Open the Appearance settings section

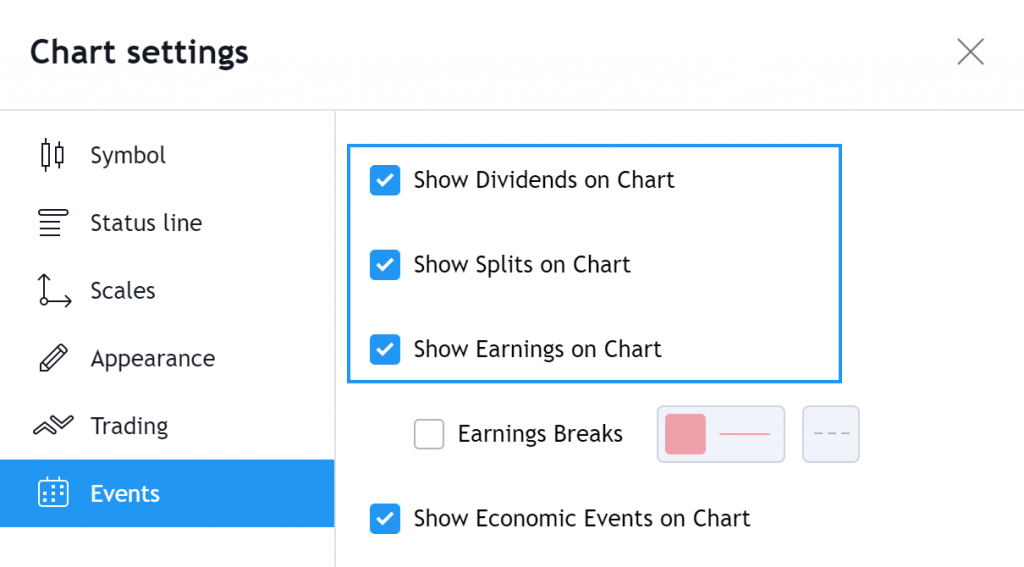pos(153,359)
